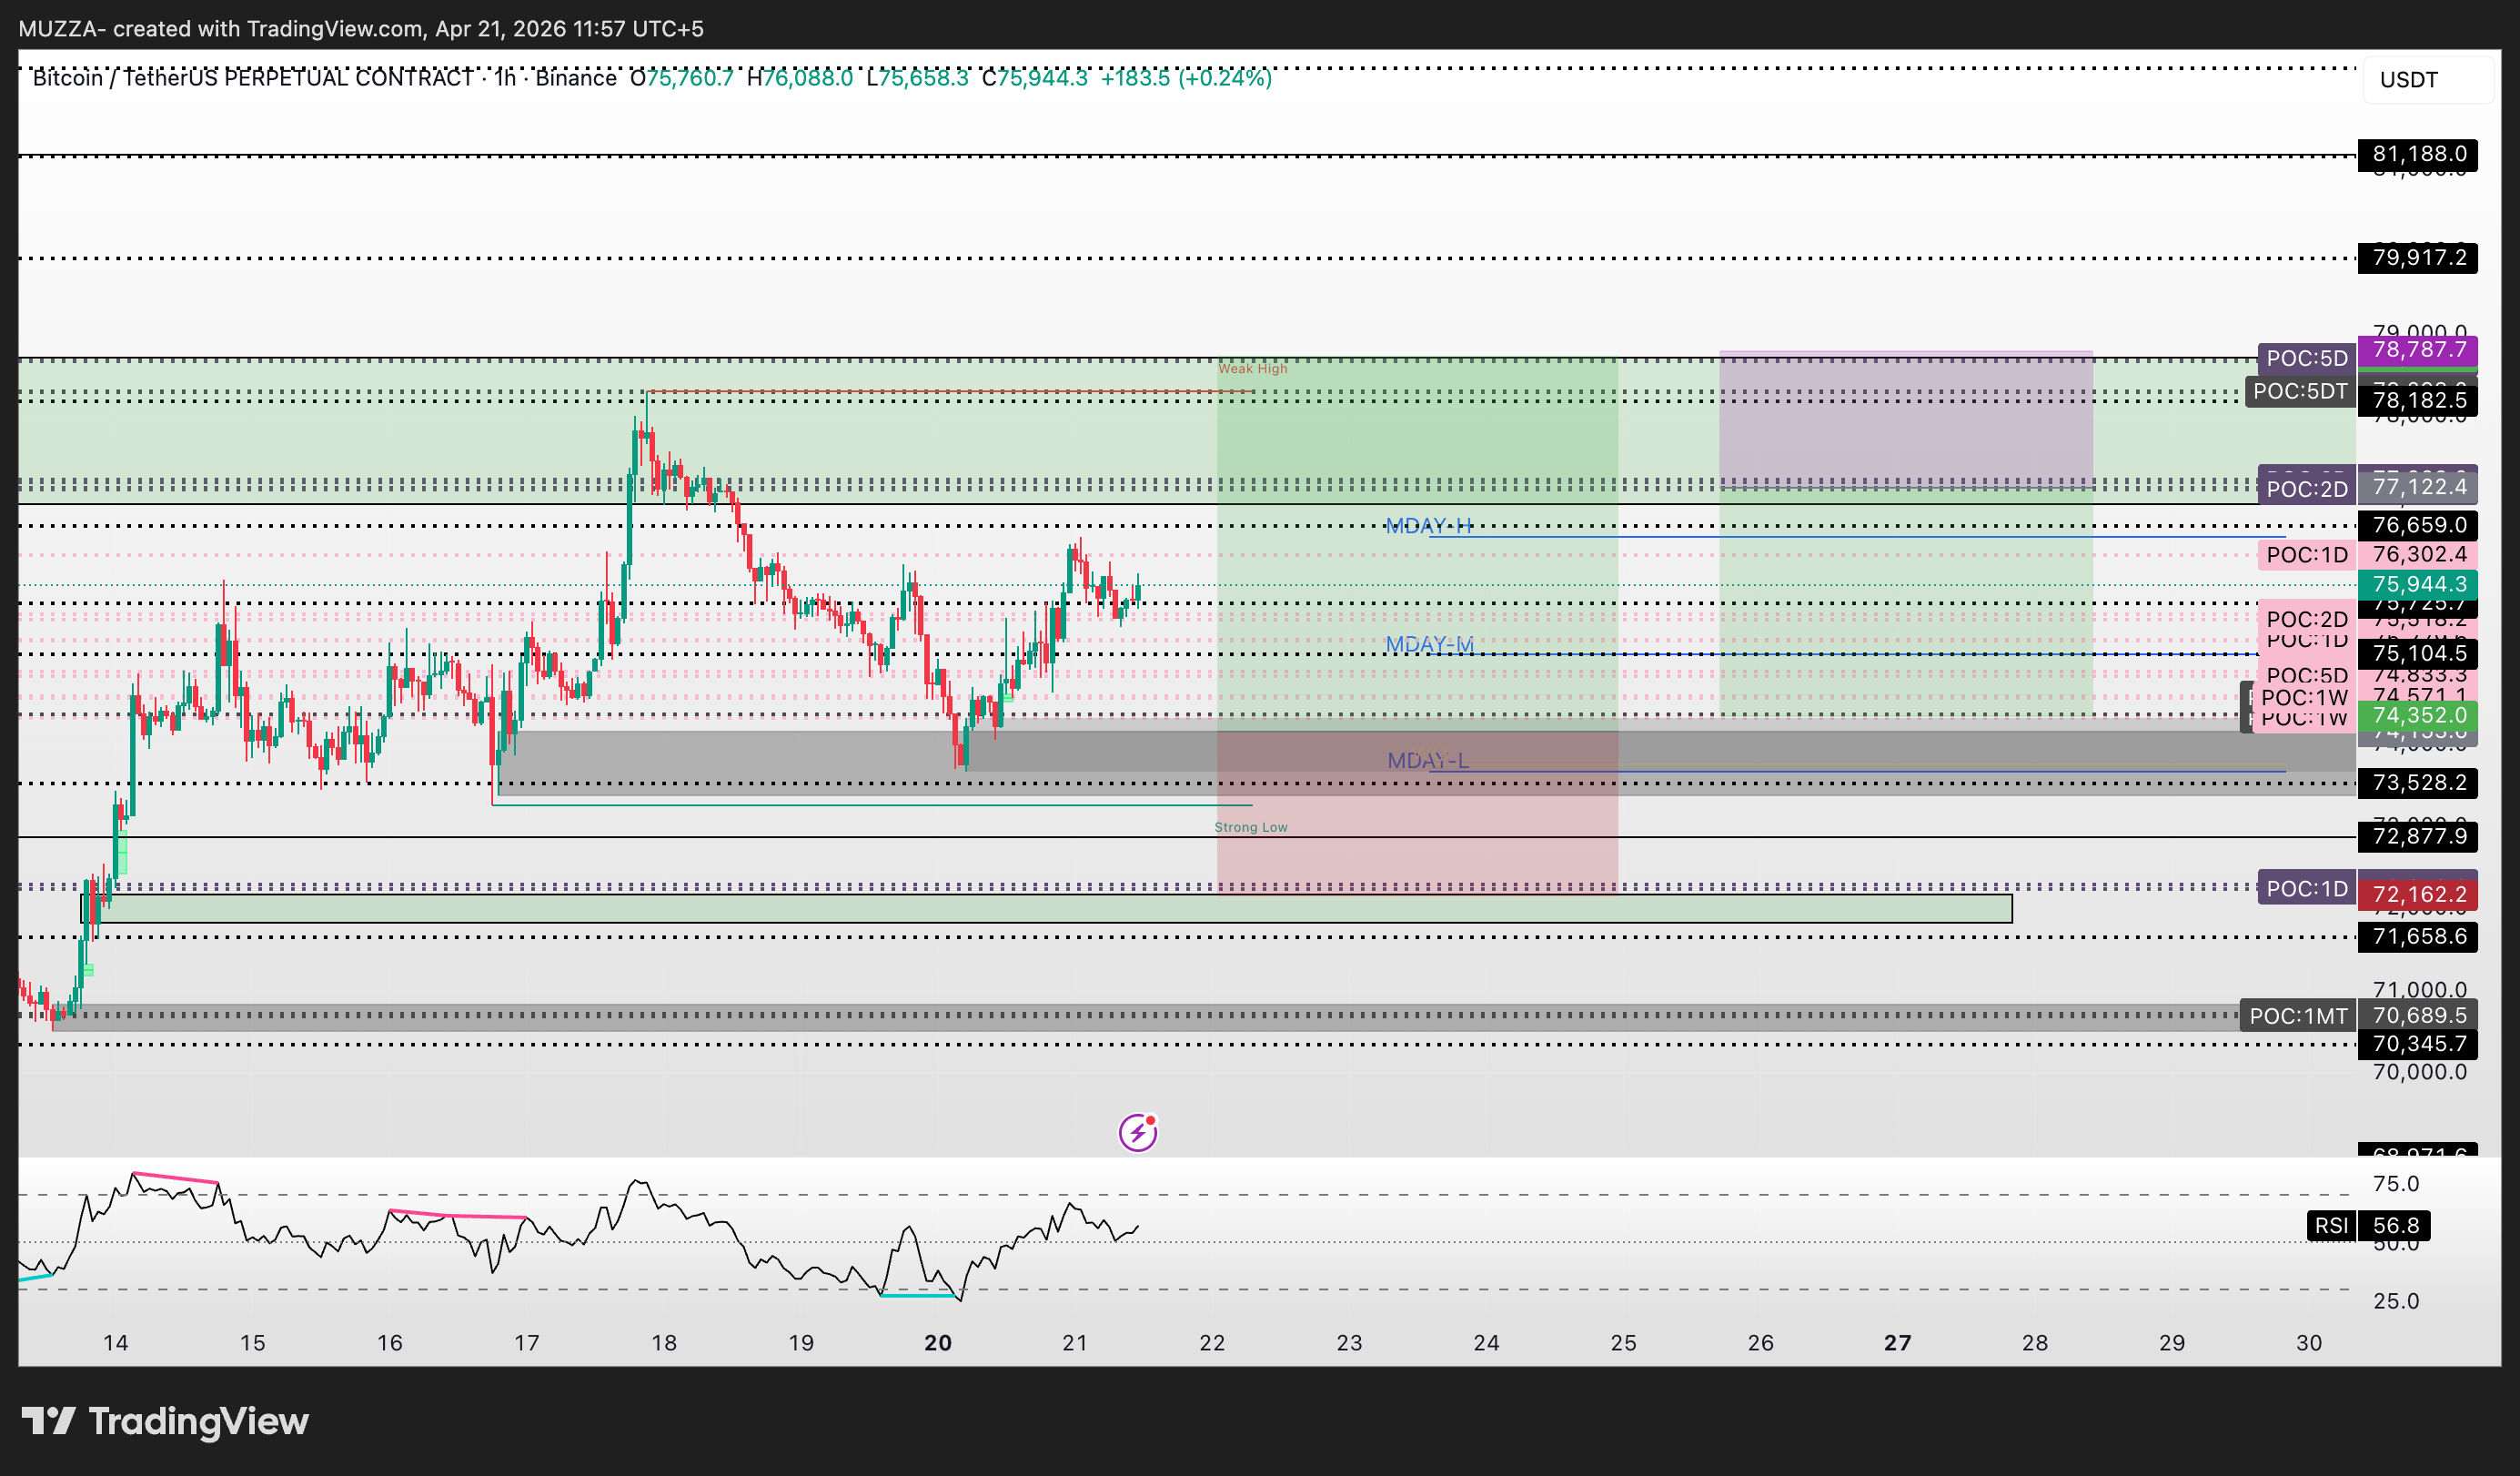Click the black RSI indicator label
This screenshot has width=2520, height=1476.
(x=2330, y=1225)
